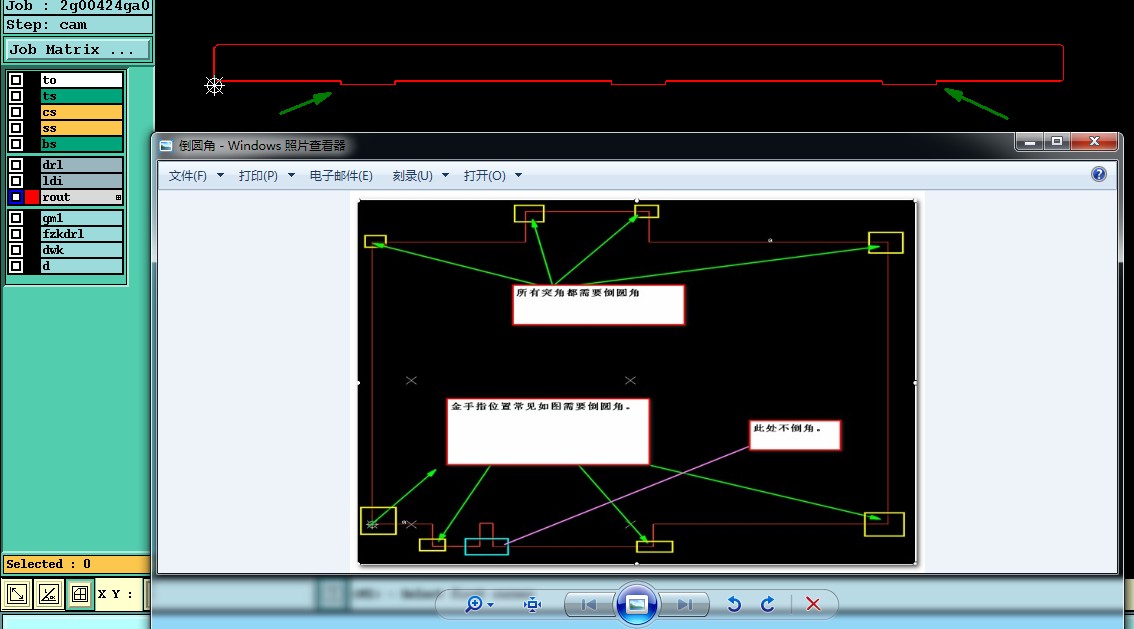Viewport: 1134px width, 629px height.
Task: Toggle display checkbox for layer bs
Action: (x=16, y=144)
